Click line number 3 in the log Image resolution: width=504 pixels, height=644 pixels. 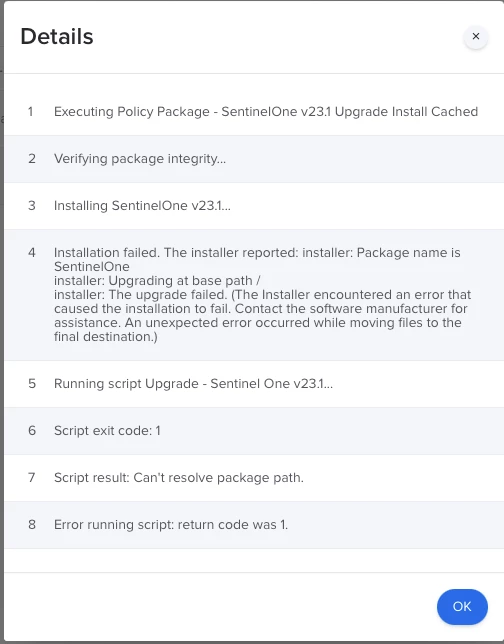(x=32, y=206)
